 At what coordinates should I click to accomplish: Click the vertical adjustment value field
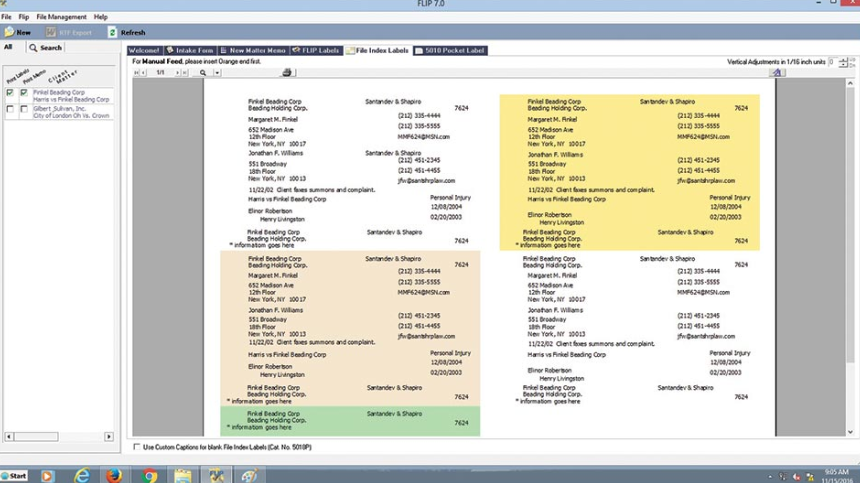(832, 62)
